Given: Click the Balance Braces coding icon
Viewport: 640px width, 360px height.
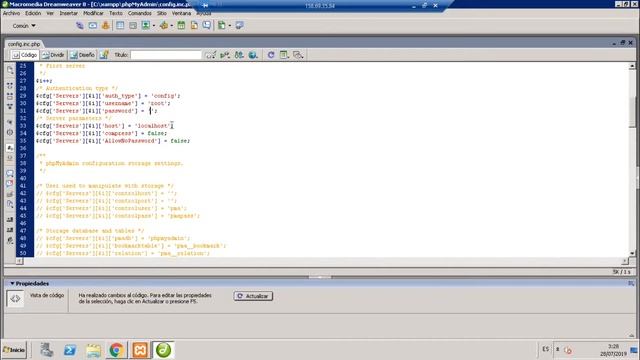Looking at the screenshot, I should tap(10, 132).
